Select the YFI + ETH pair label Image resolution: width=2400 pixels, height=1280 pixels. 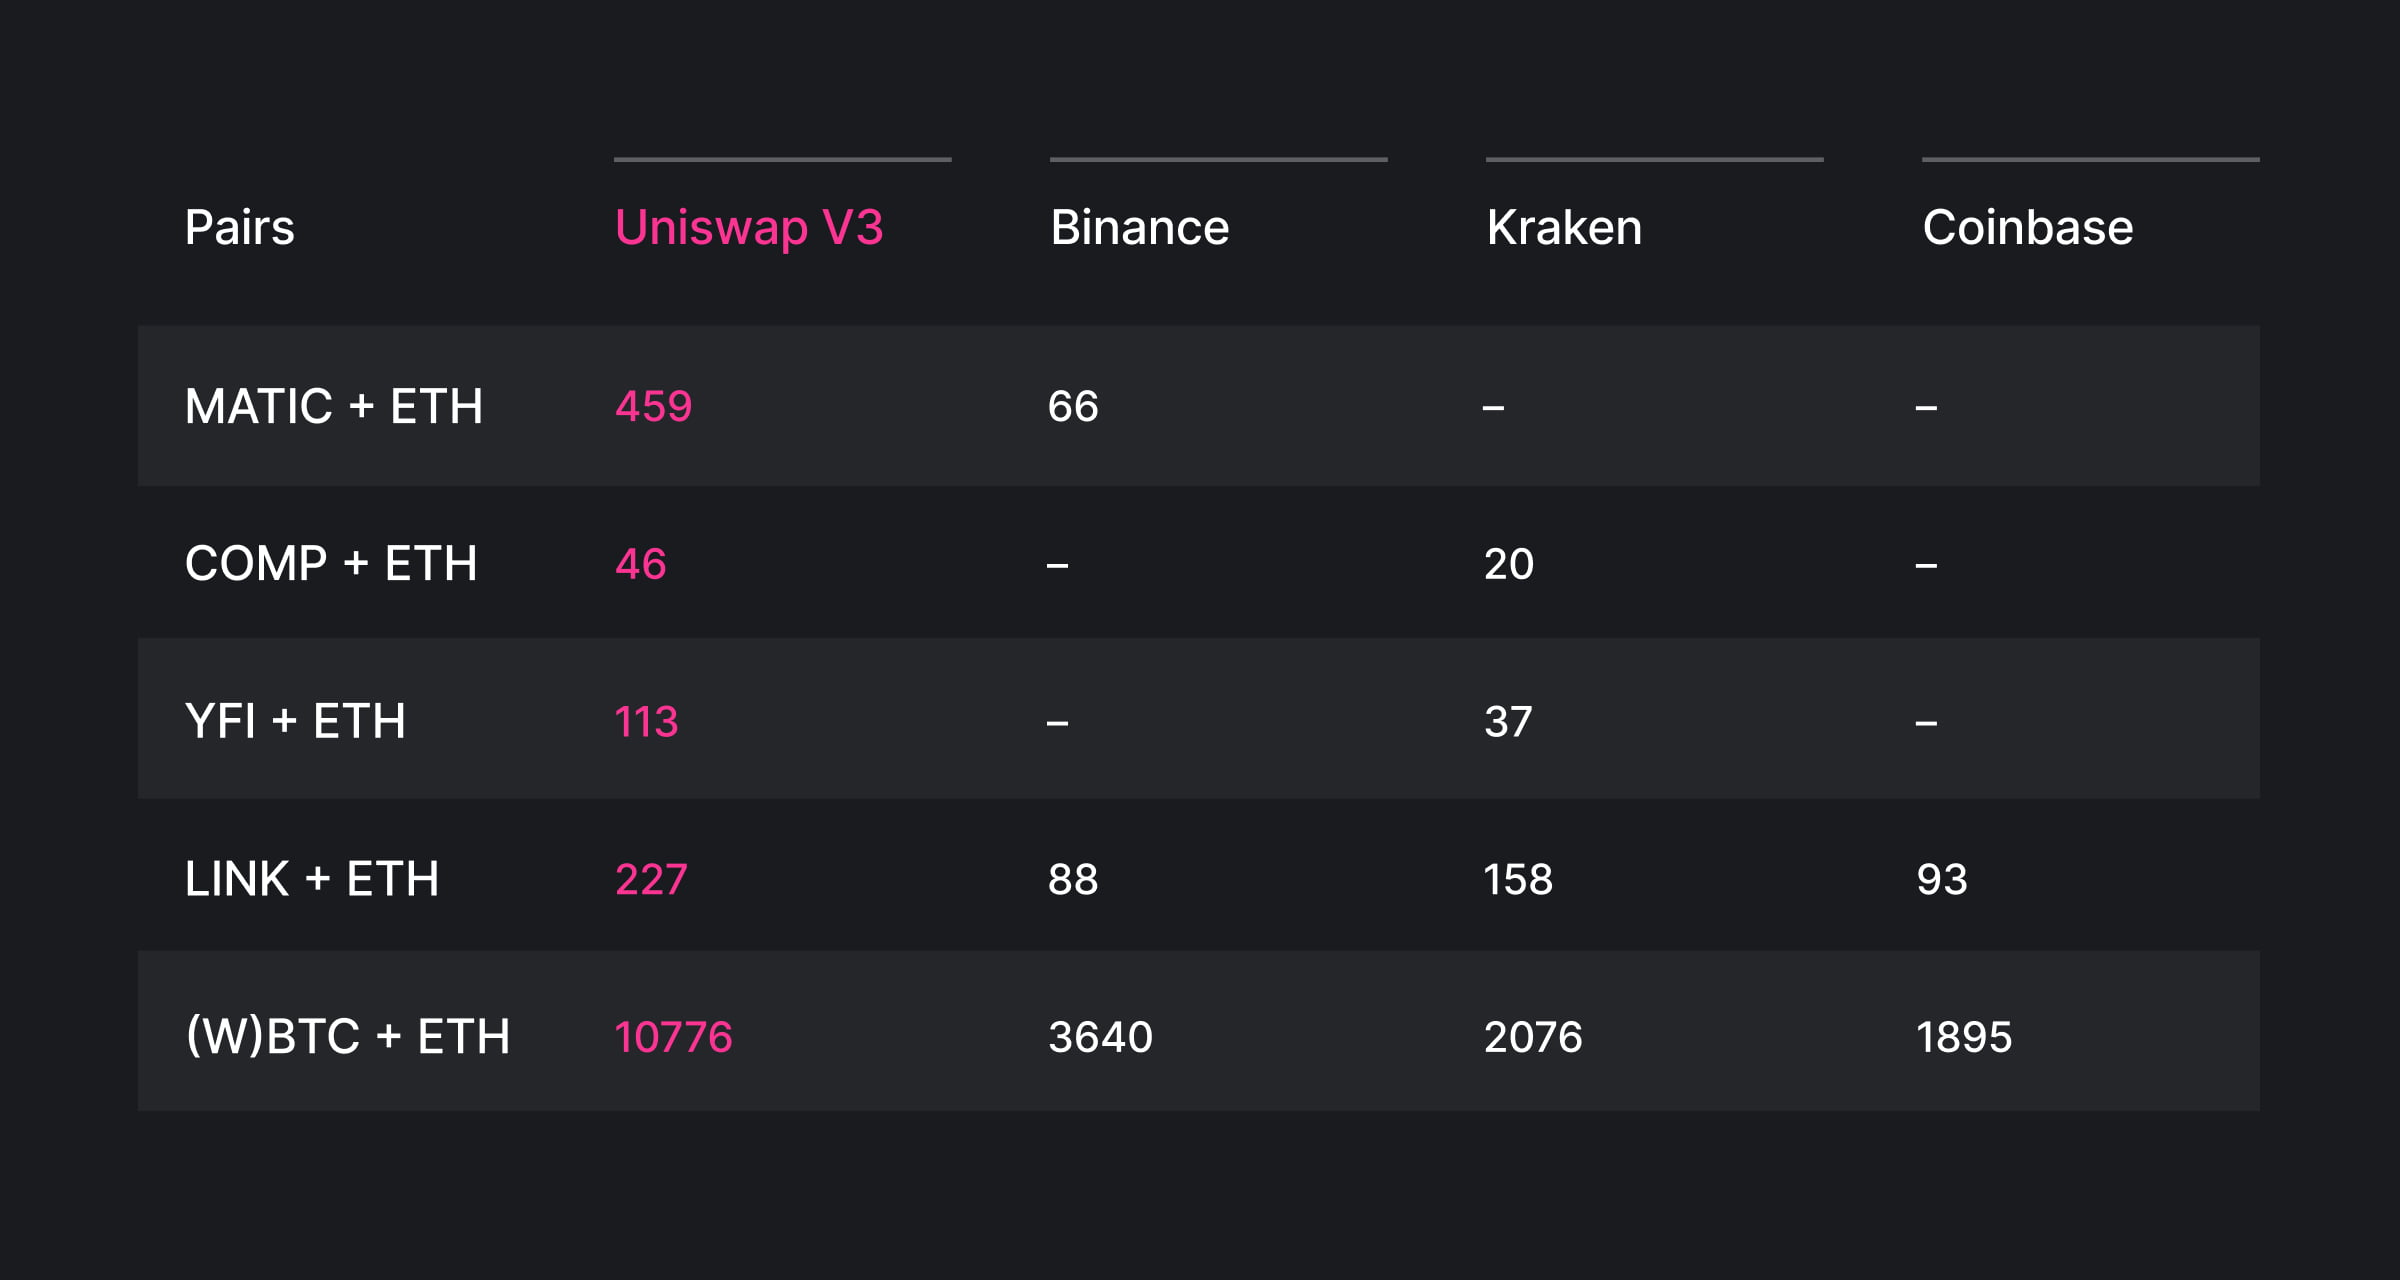point(295,722)
